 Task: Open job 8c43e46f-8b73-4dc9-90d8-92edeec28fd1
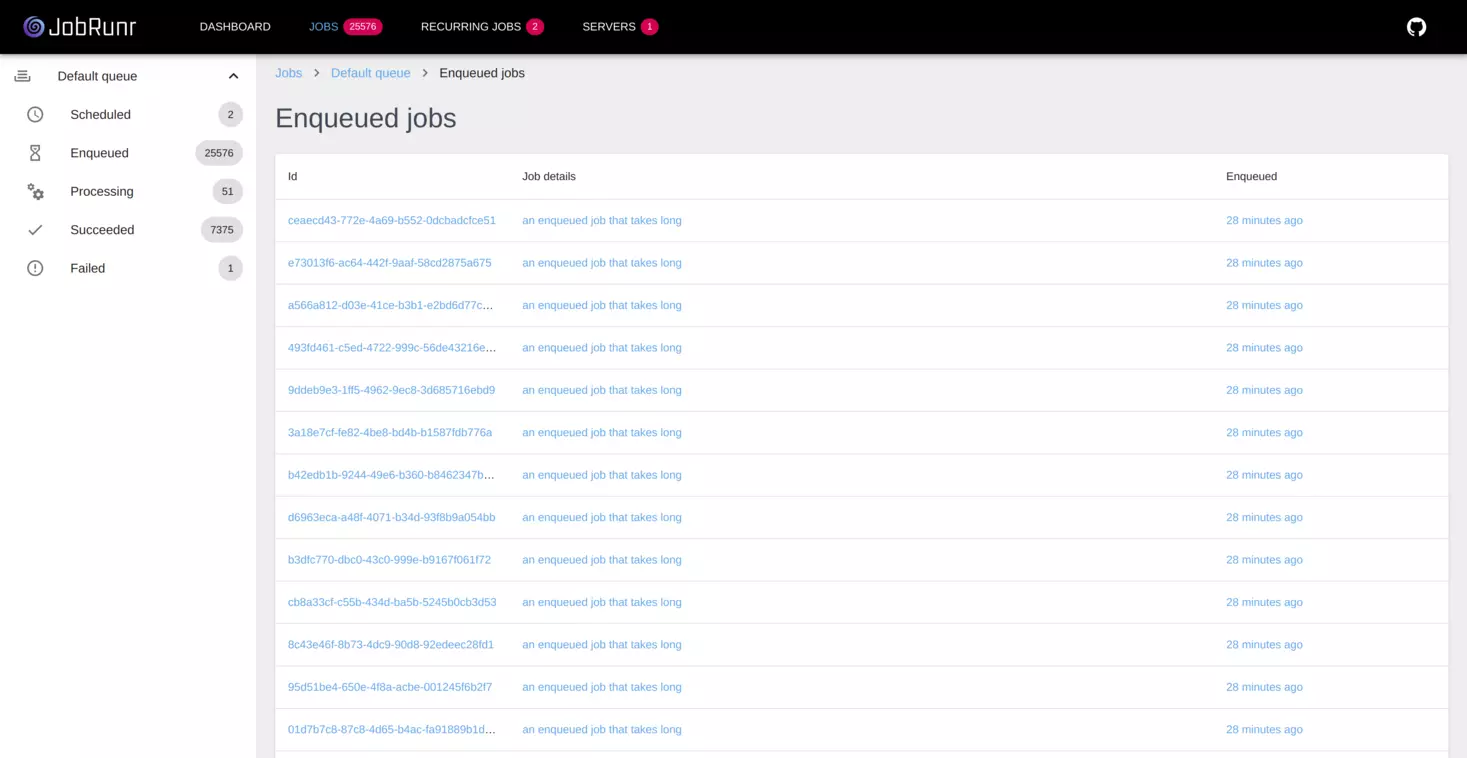(391, 645)
